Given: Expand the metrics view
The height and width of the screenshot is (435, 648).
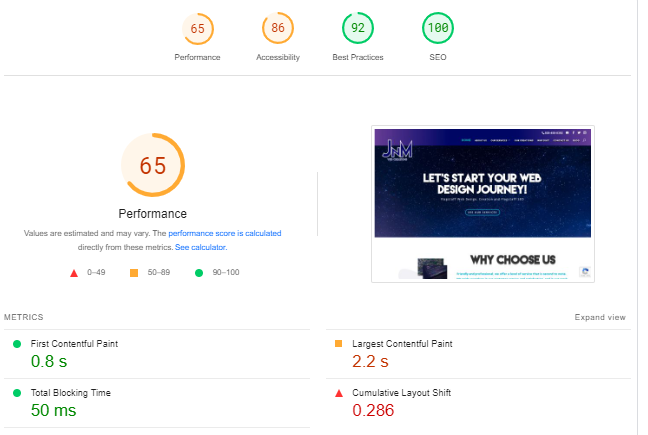Looking at the screenshot, I should click(x=600, y=317).
